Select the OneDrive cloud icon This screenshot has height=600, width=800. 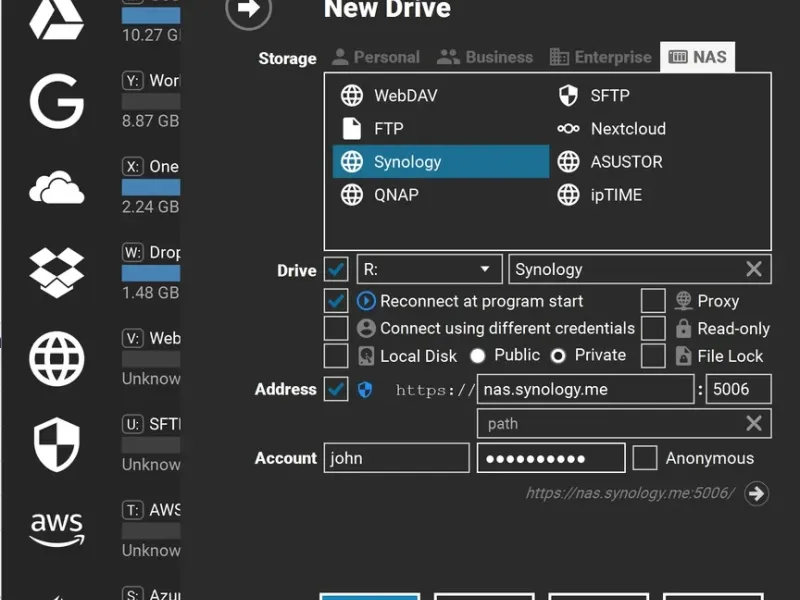click(x=57, y=187)
